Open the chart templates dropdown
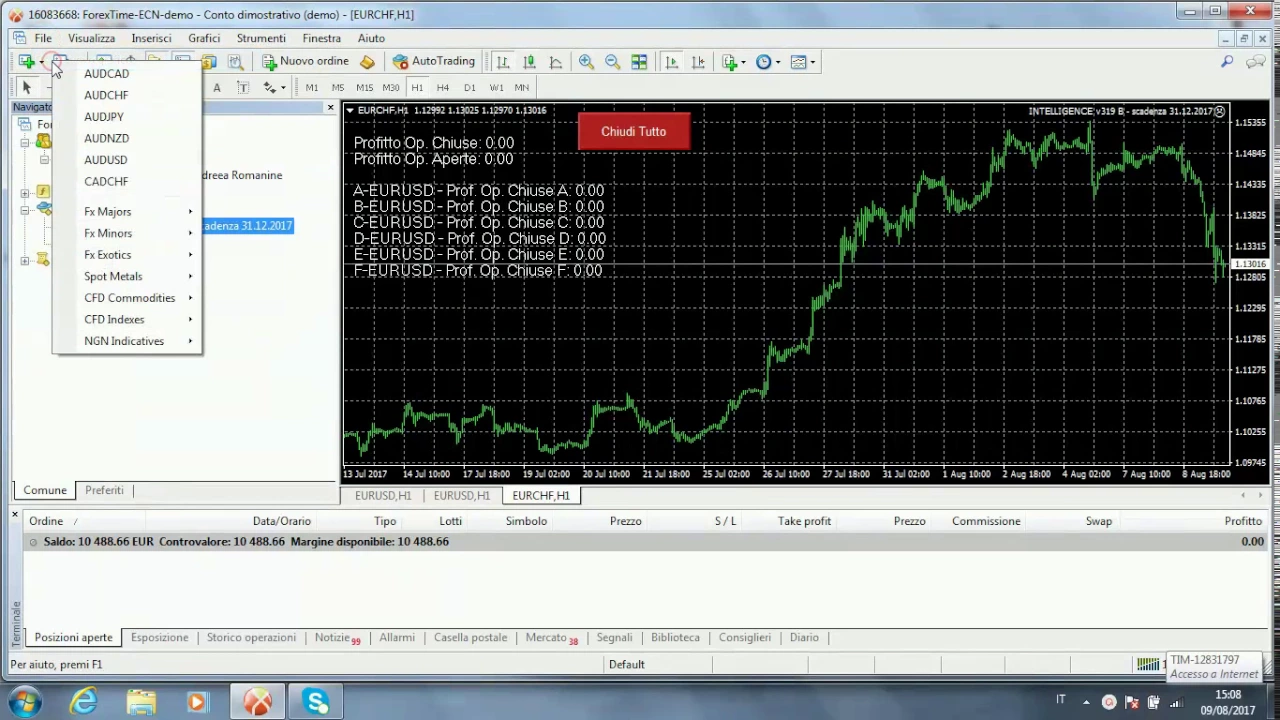 (803, 62)
